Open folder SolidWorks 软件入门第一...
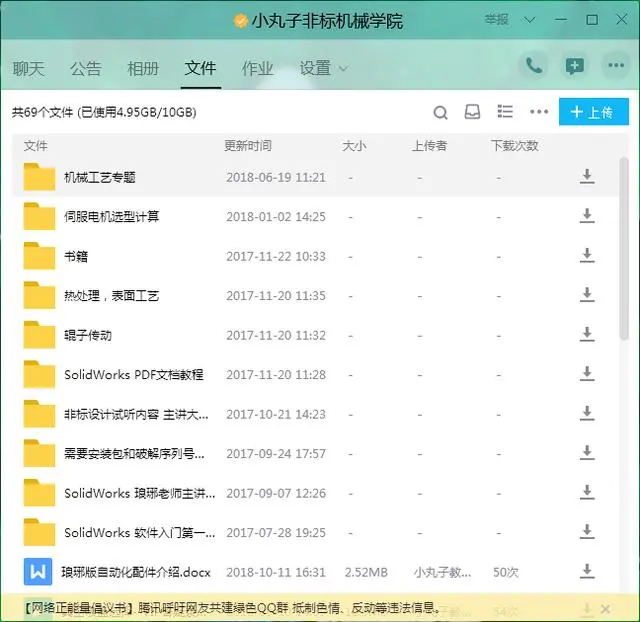The image size is (640, 622). (140, 533)
